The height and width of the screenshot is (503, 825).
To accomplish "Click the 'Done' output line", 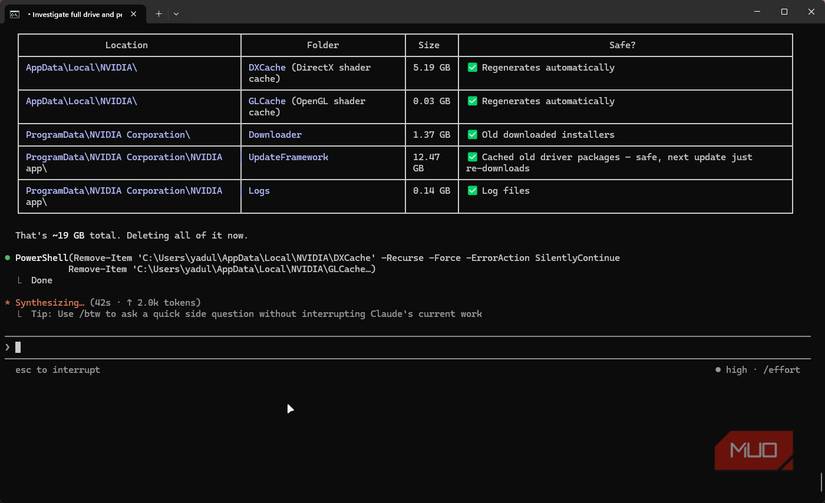I will click(x=42, y=280).
